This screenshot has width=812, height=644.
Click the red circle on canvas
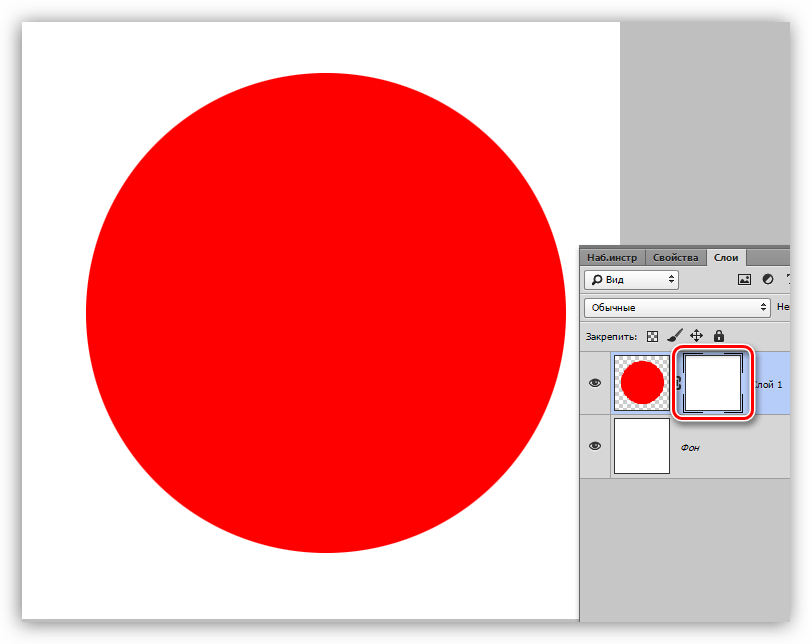[x=326, y=313]
